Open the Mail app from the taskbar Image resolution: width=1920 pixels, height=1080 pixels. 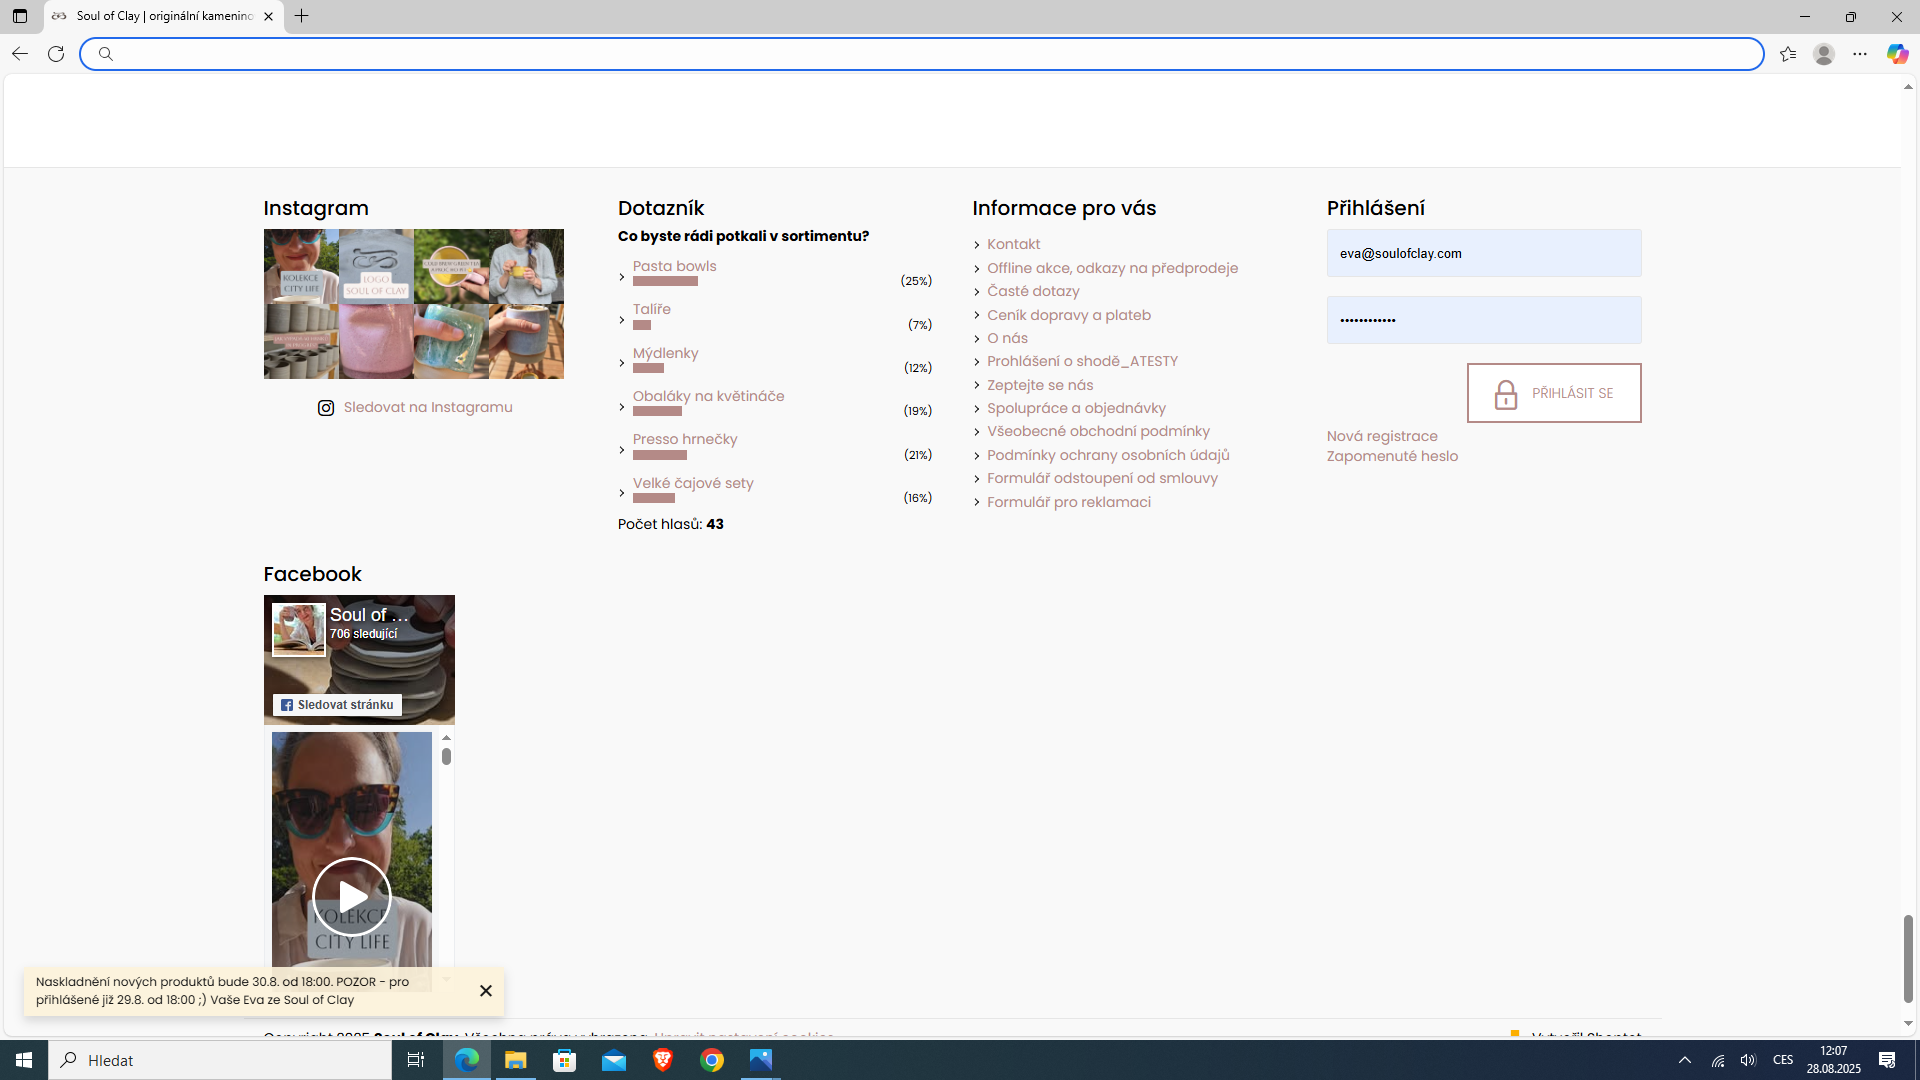[x=614, y=1060]
